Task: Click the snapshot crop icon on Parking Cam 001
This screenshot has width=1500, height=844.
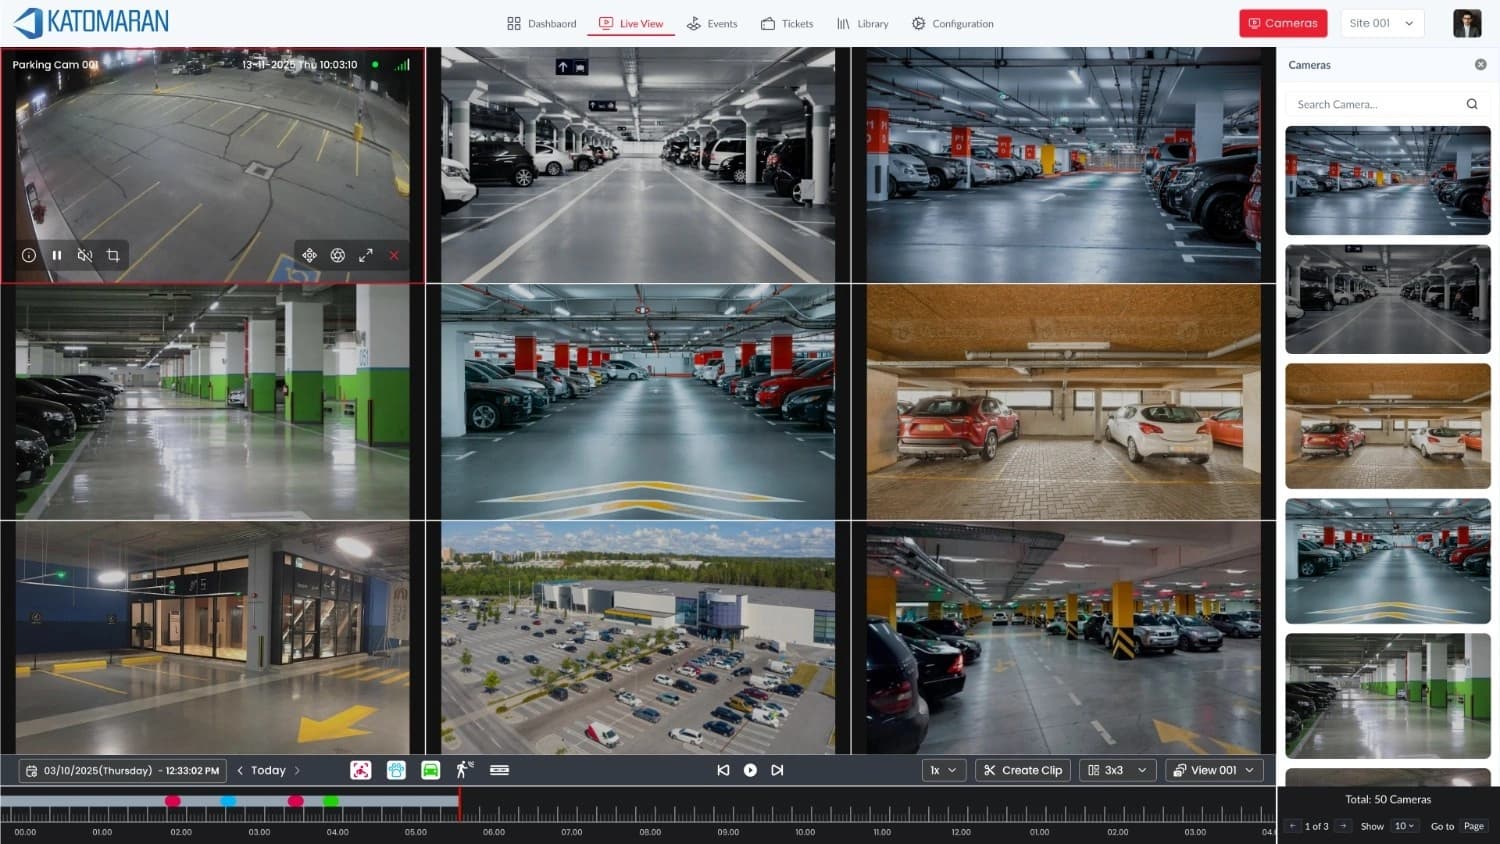Action: (113, 255)
